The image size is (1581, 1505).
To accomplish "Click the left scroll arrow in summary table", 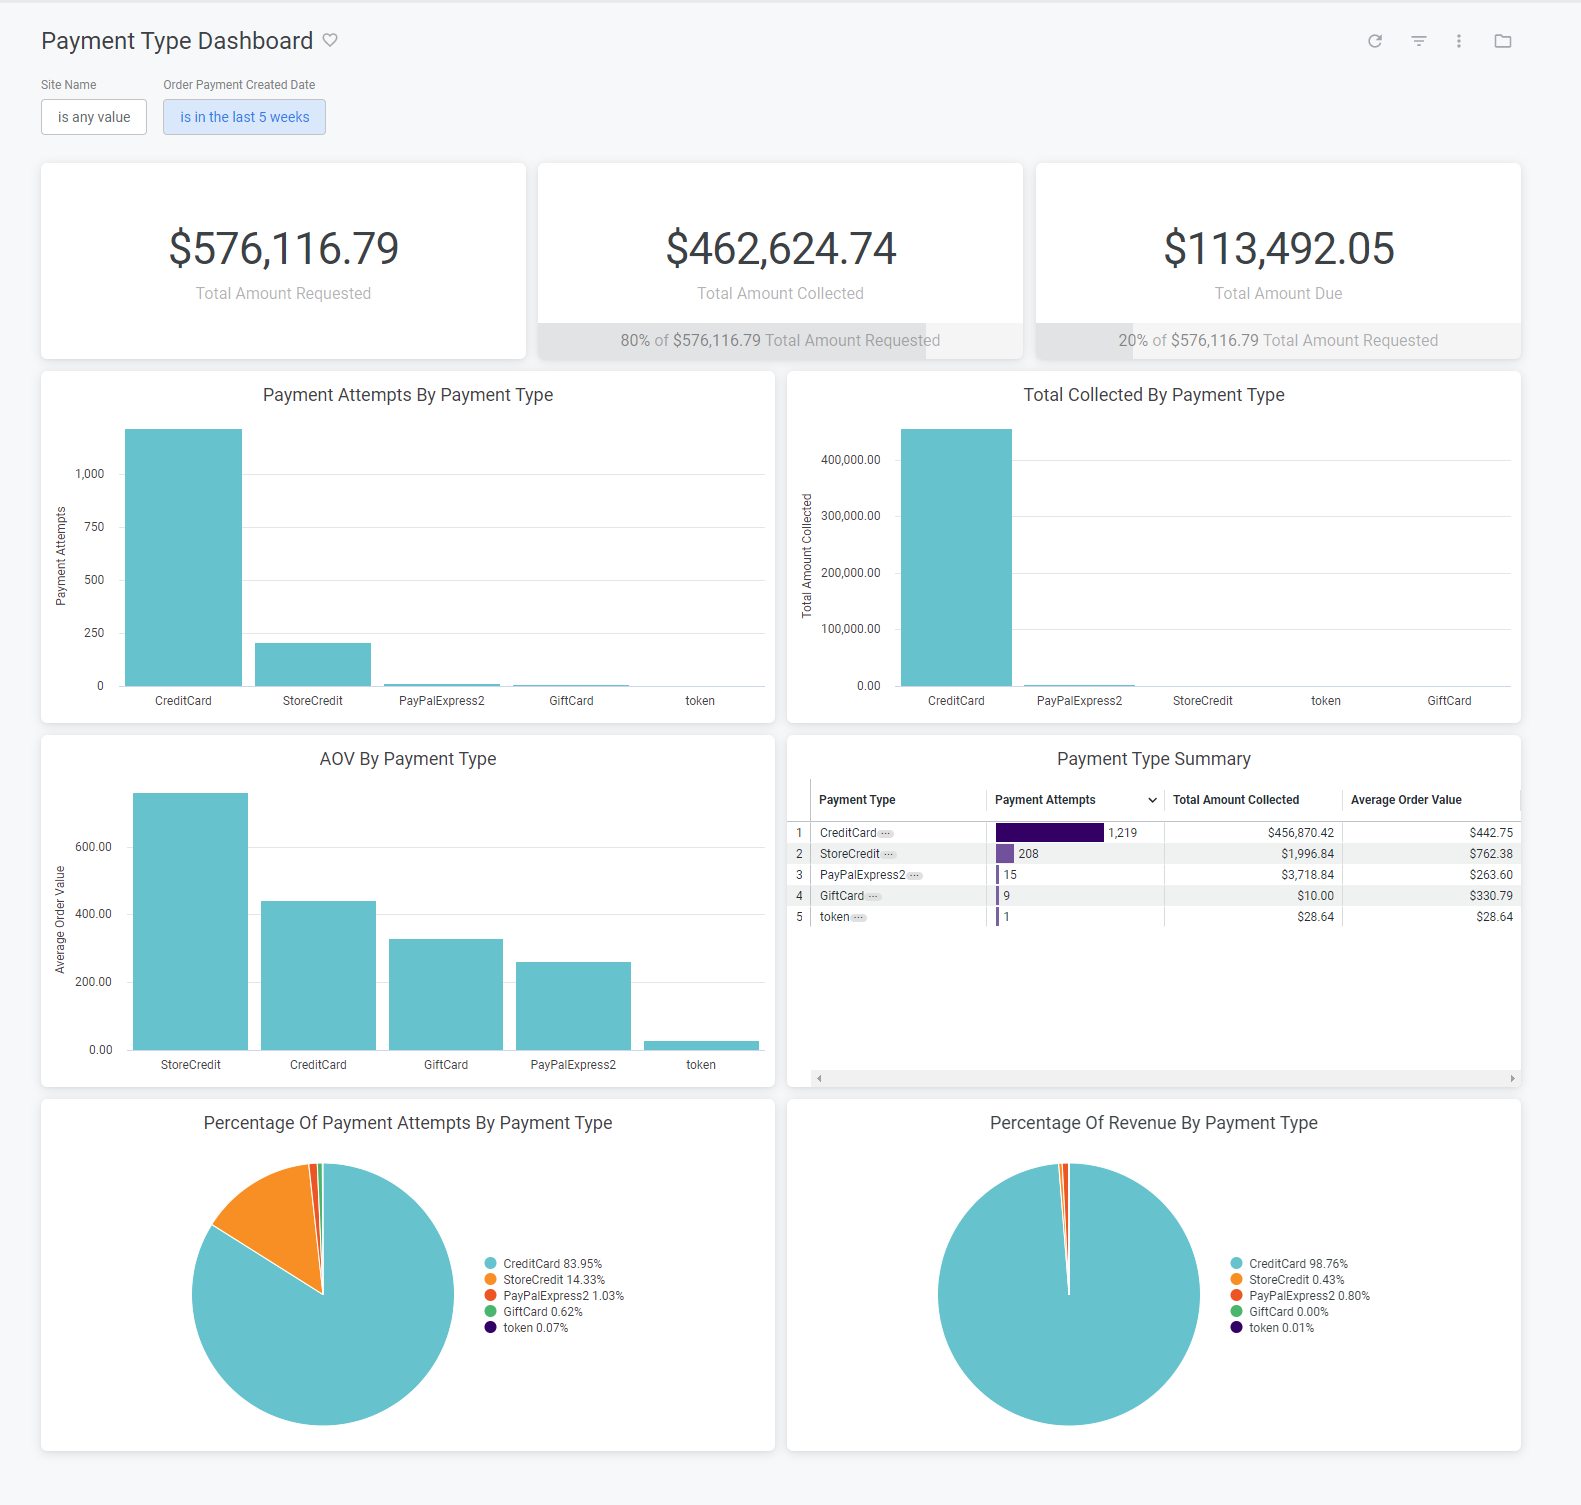I will tap(819, 1078).
